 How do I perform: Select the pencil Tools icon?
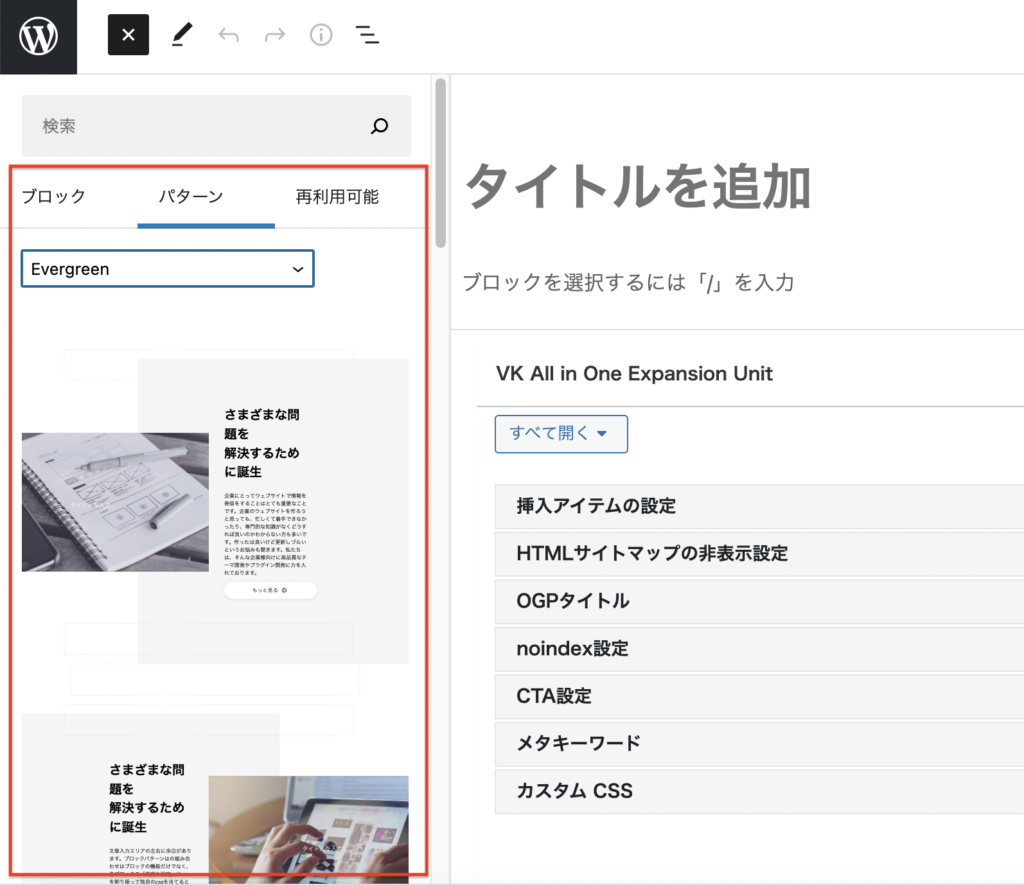point(180,36)
